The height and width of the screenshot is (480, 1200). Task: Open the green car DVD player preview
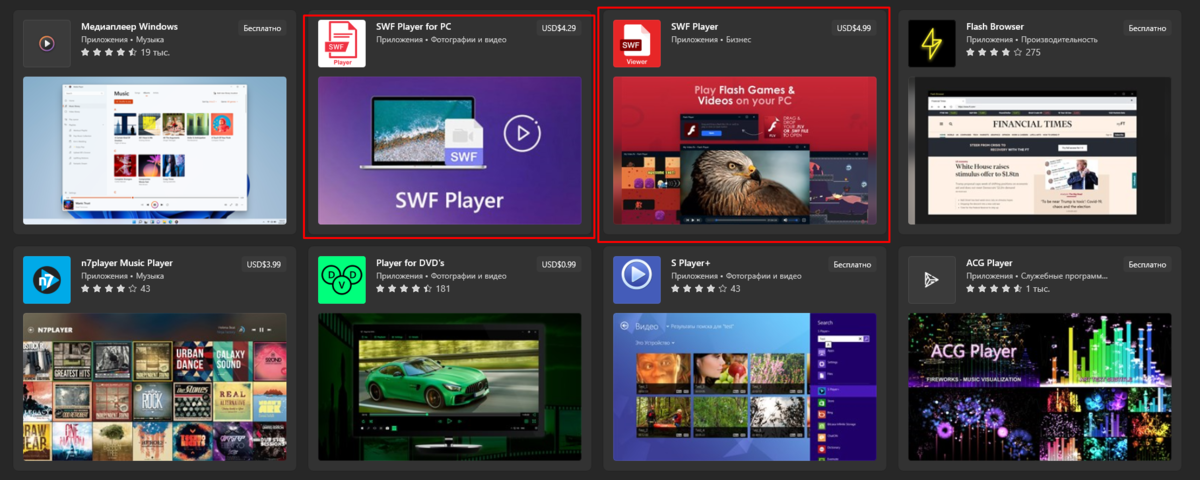coord(450,387)
